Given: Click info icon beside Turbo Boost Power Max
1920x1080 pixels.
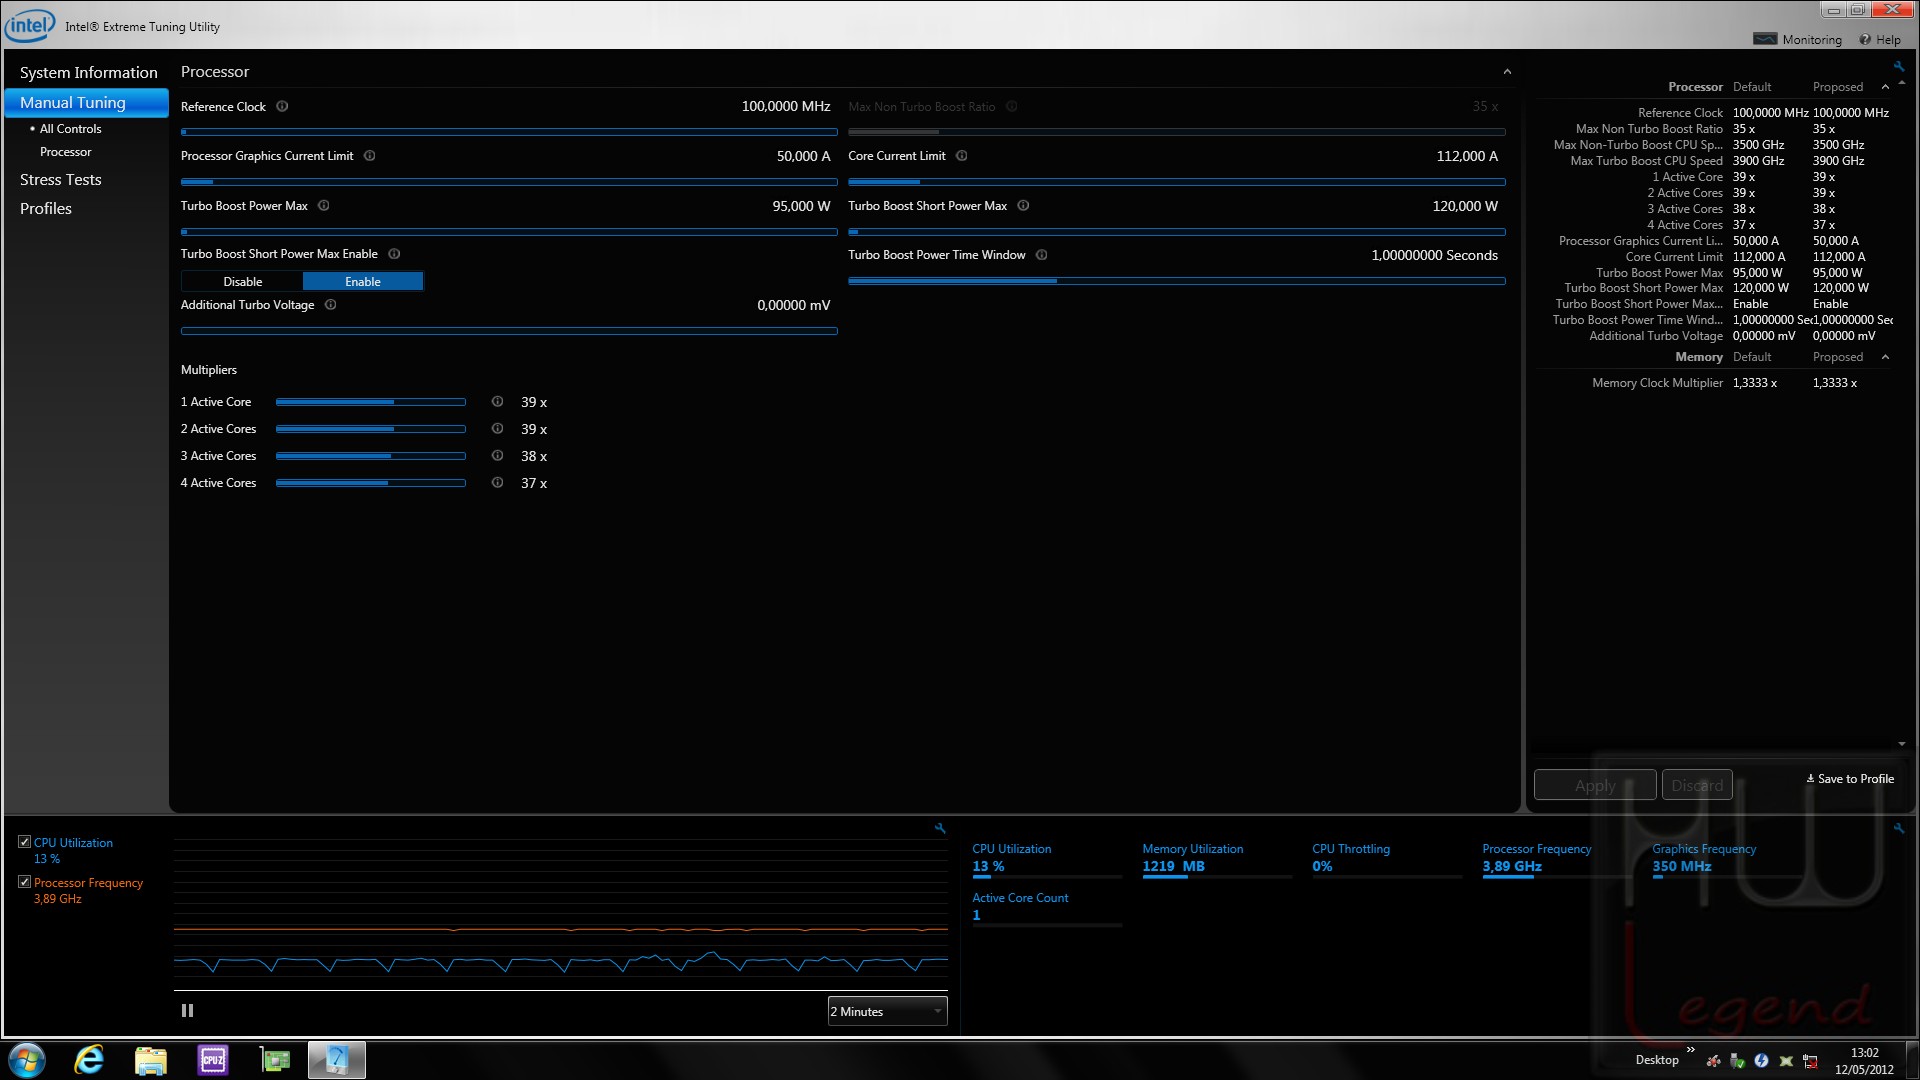Looking at the screenshot, I should pos(324,206).
